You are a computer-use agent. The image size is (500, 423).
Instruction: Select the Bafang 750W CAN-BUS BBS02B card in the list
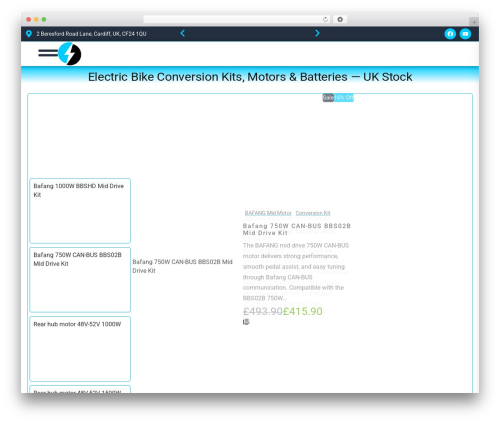point(80,280)
